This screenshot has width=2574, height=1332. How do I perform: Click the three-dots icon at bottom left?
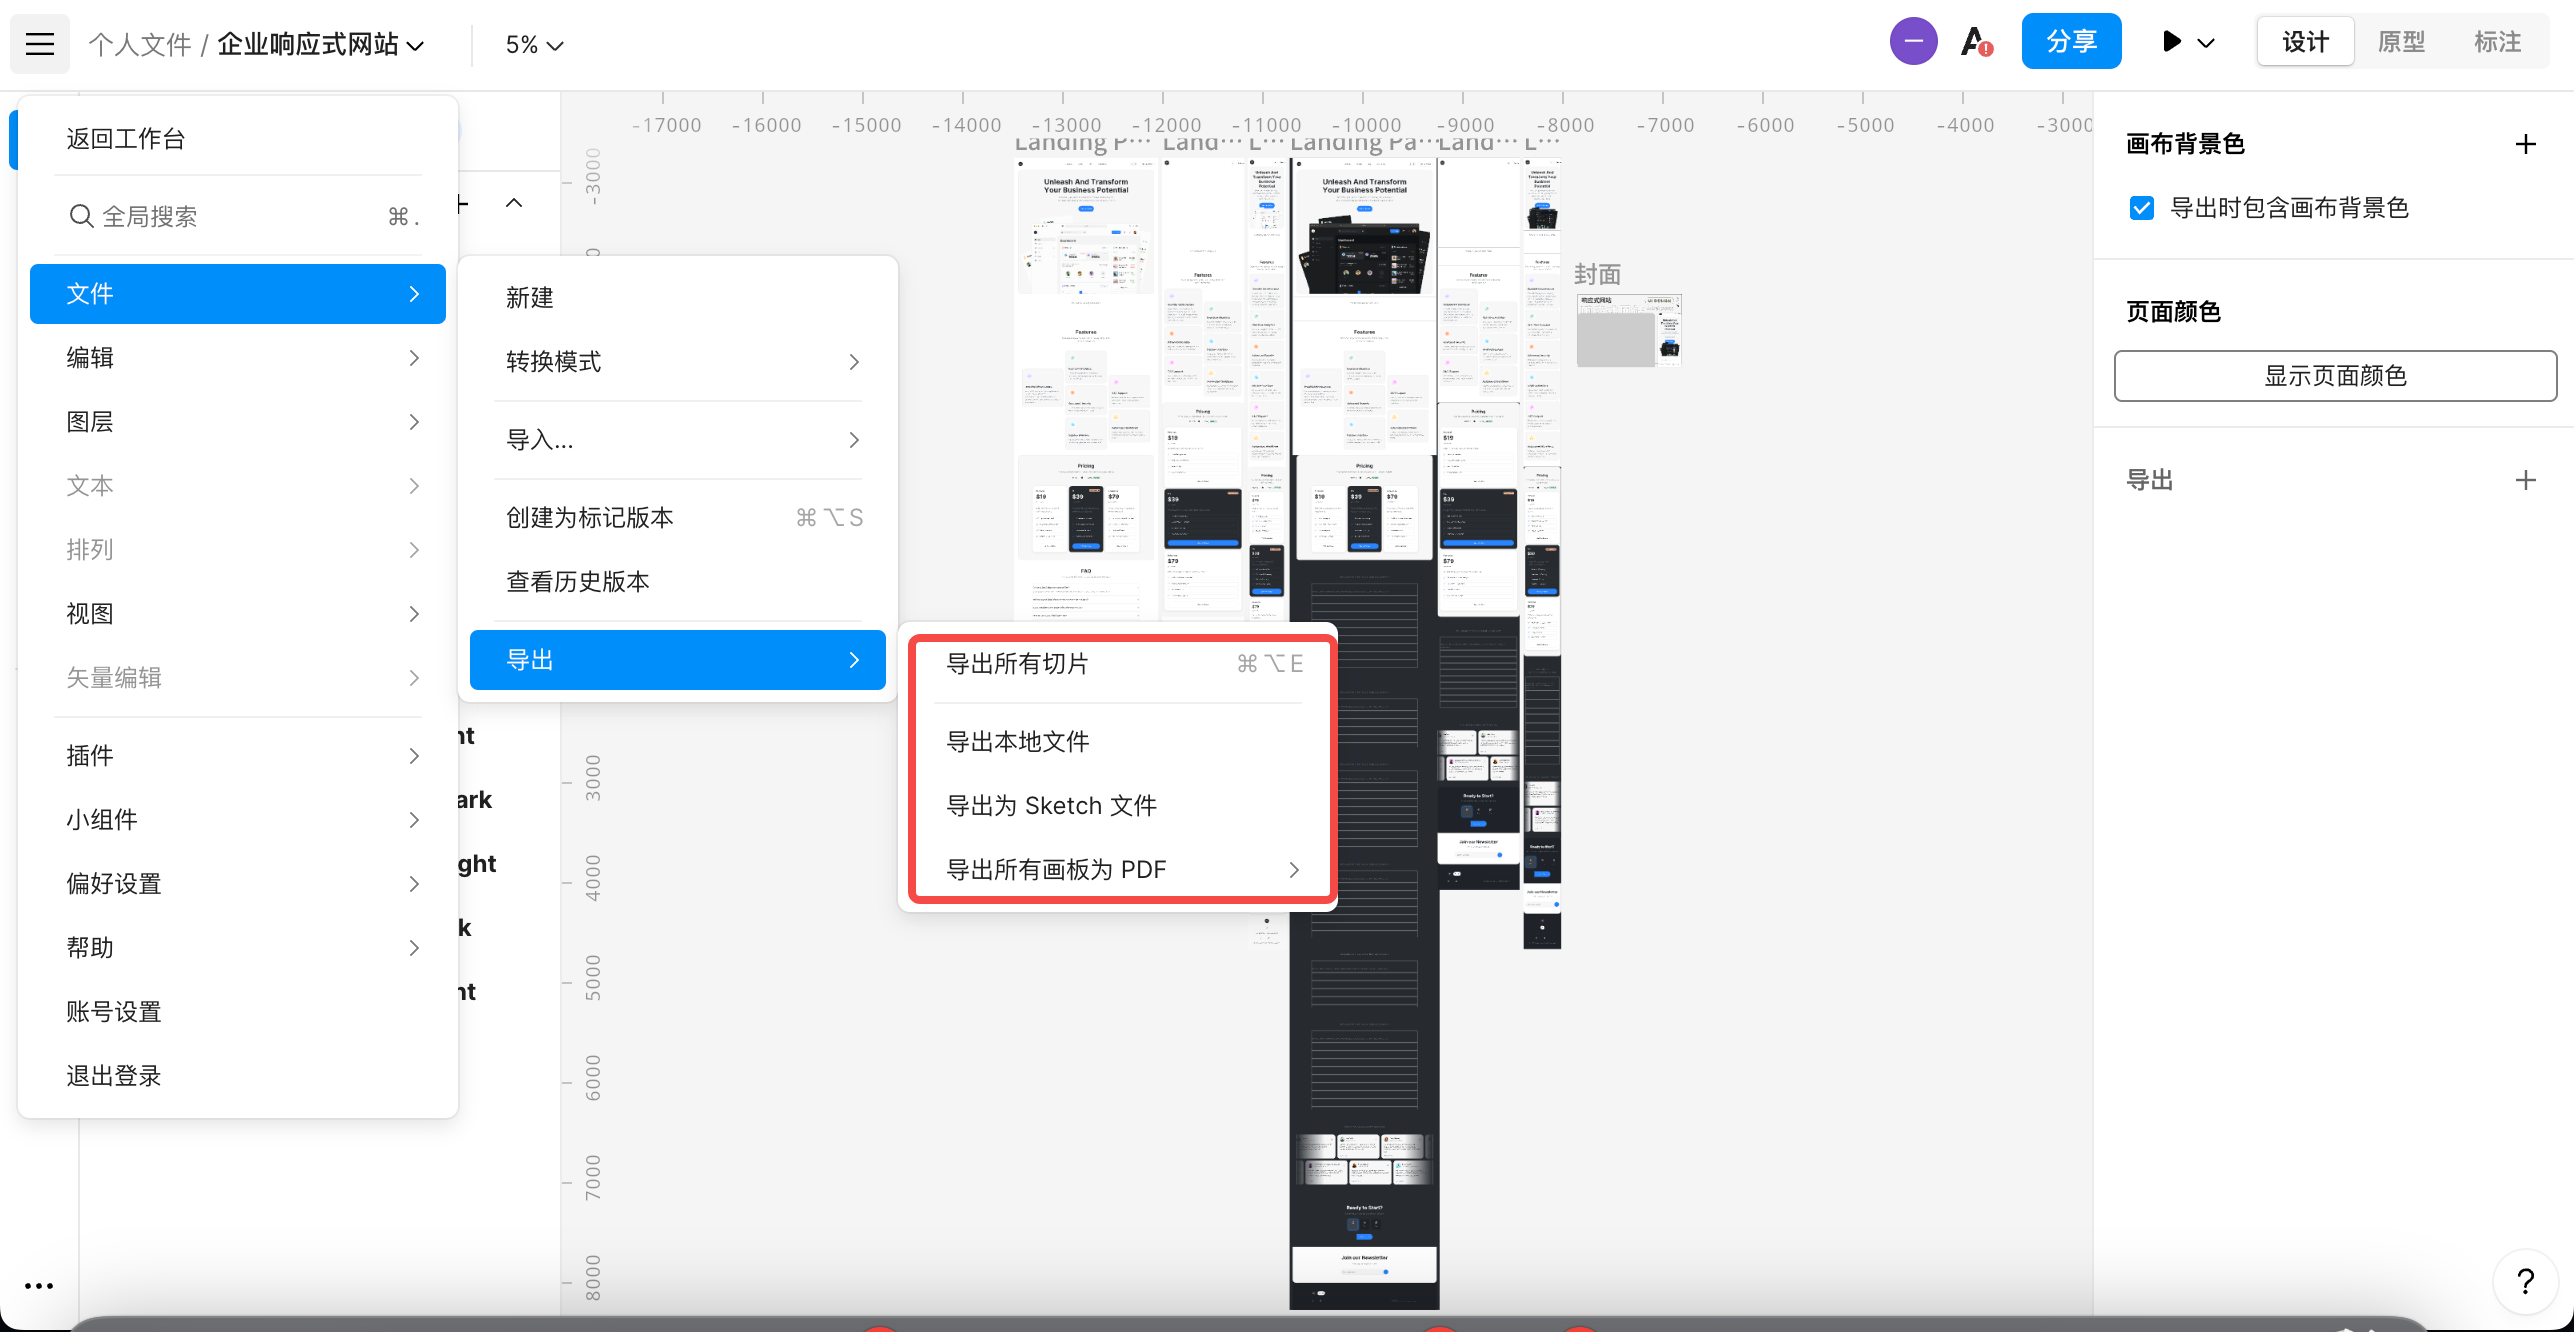point(38,1286)
